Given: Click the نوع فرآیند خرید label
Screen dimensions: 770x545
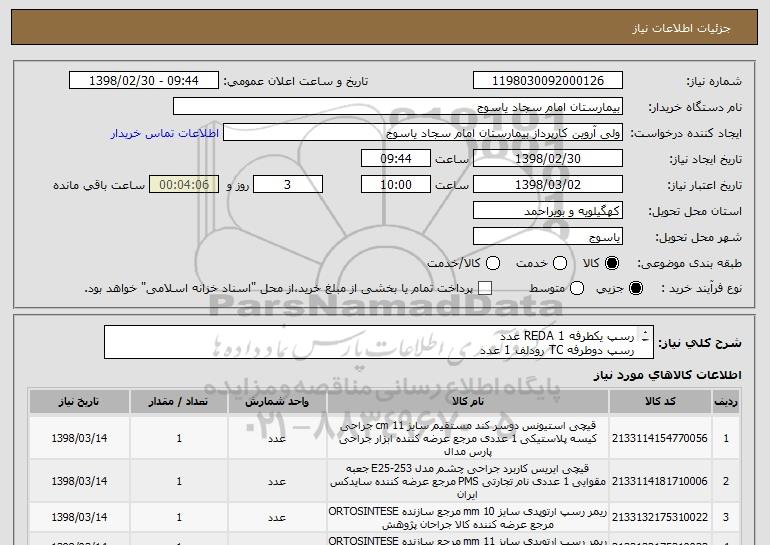Looking at the screenshot, I should click(x=701, y=289).
